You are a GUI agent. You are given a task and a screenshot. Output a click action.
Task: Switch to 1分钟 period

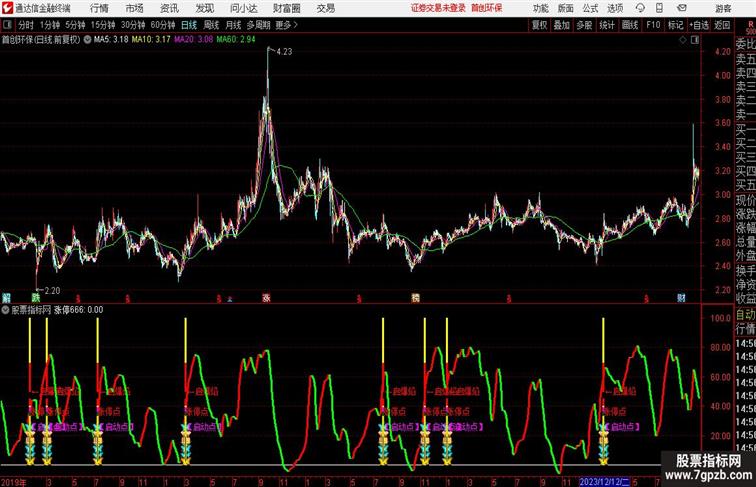pos(50,25)
